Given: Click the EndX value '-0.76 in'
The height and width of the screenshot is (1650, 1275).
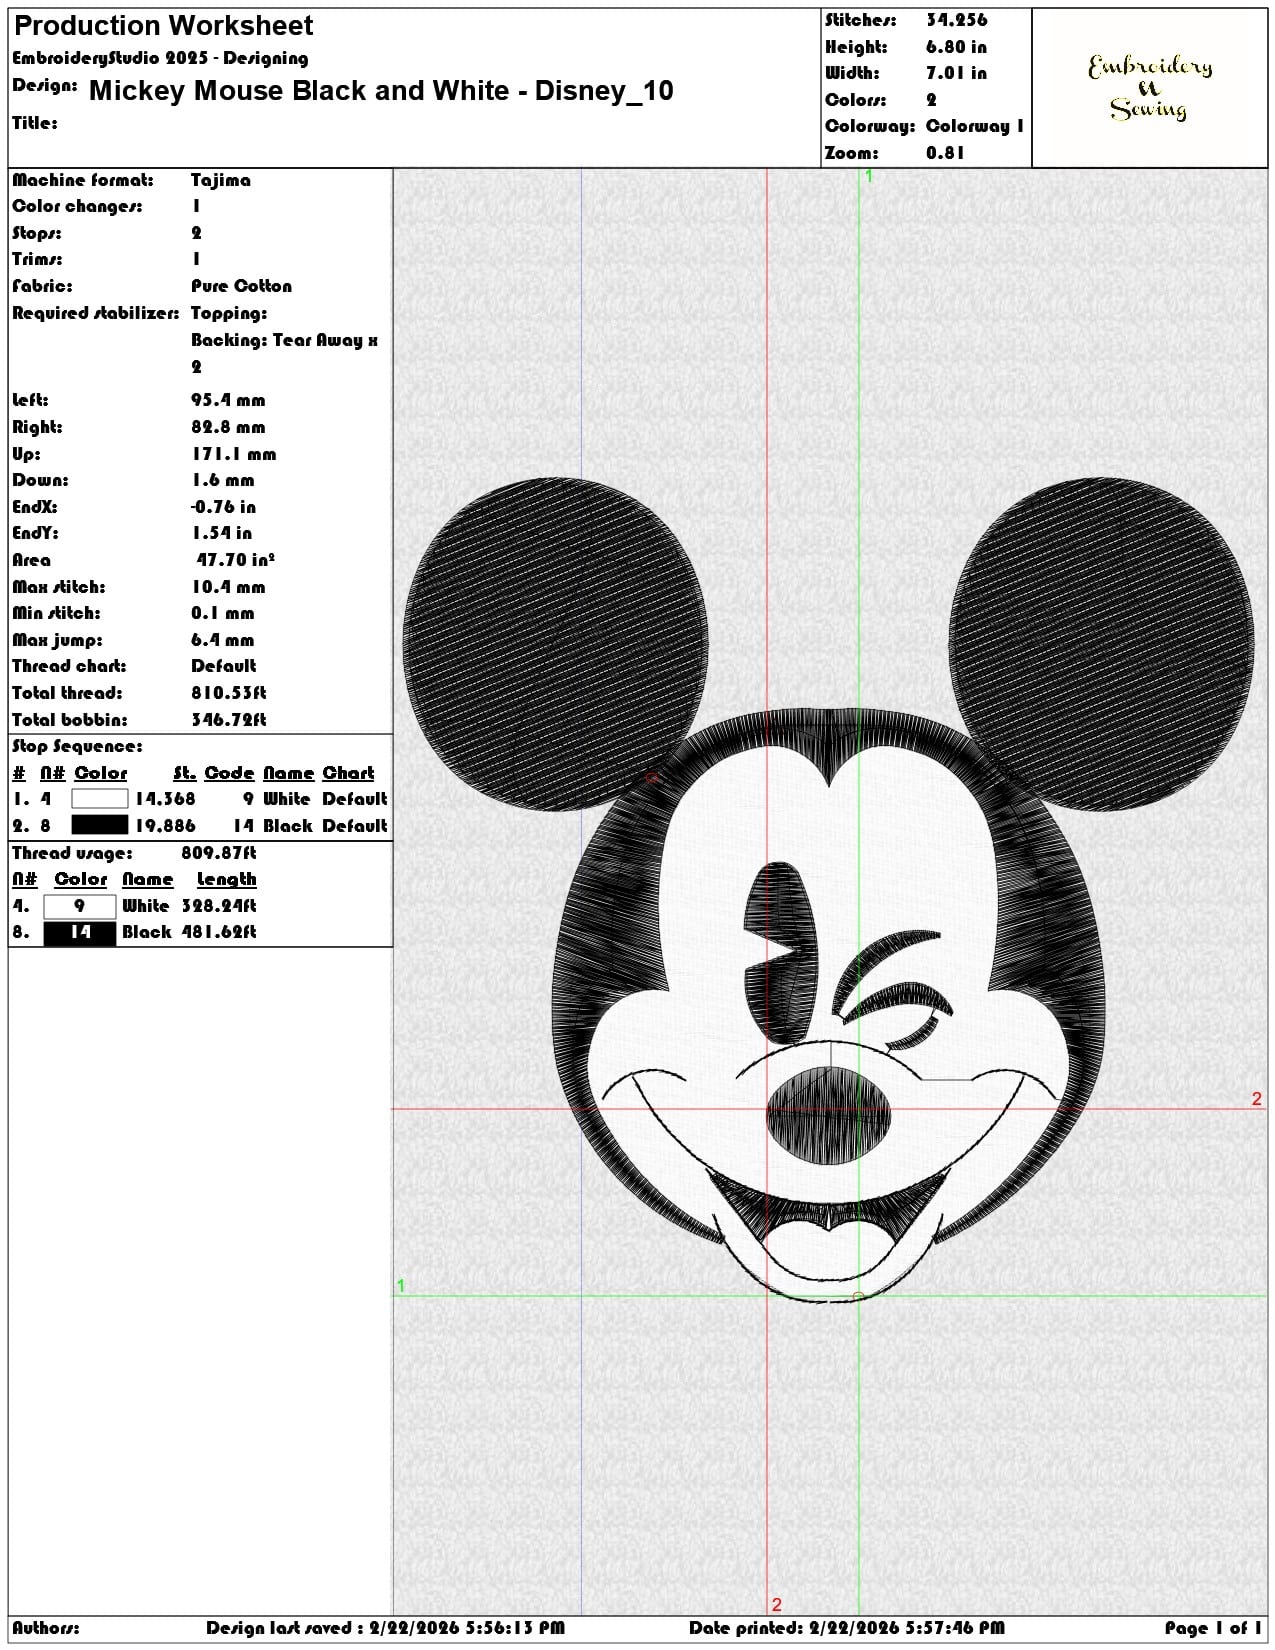Looking at the screenshot, I should (223, 506).
